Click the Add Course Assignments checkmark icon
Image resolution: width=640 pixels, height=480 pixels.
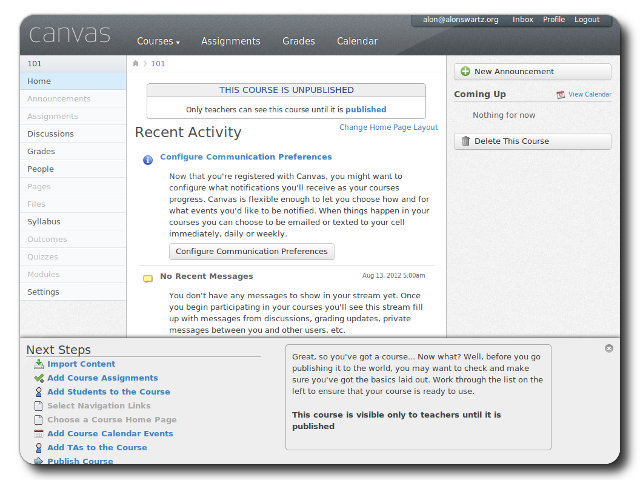tap(38, 378)
